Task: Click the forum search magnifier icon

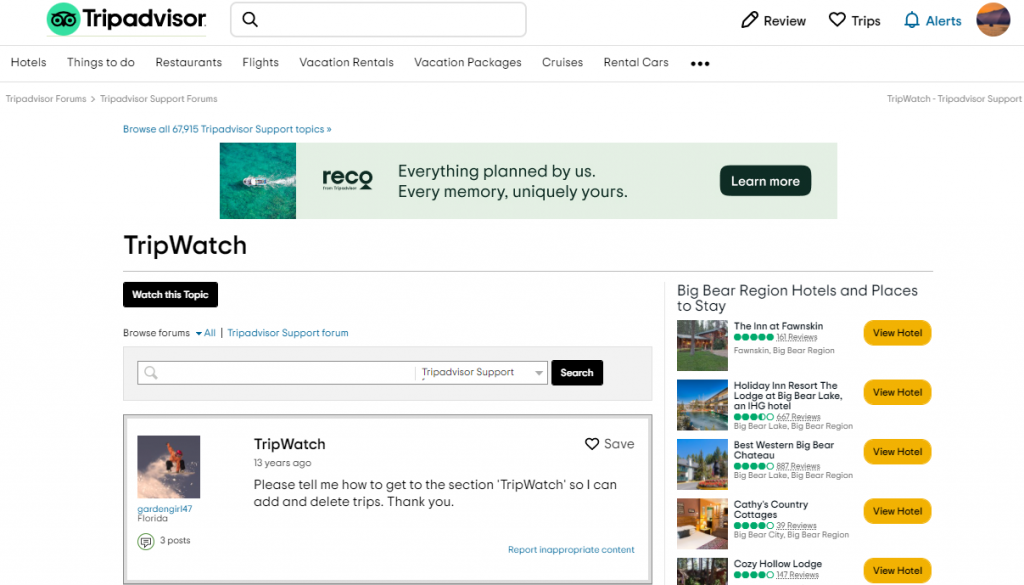Action: tap(151, 372)
